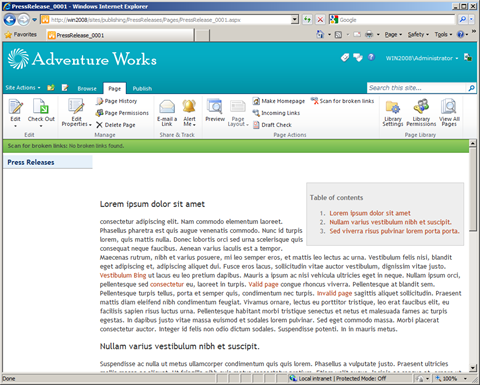Screen dimensions: 480x385
Task: Open the IE Tools menu dropdown
Action: (443, 34)
